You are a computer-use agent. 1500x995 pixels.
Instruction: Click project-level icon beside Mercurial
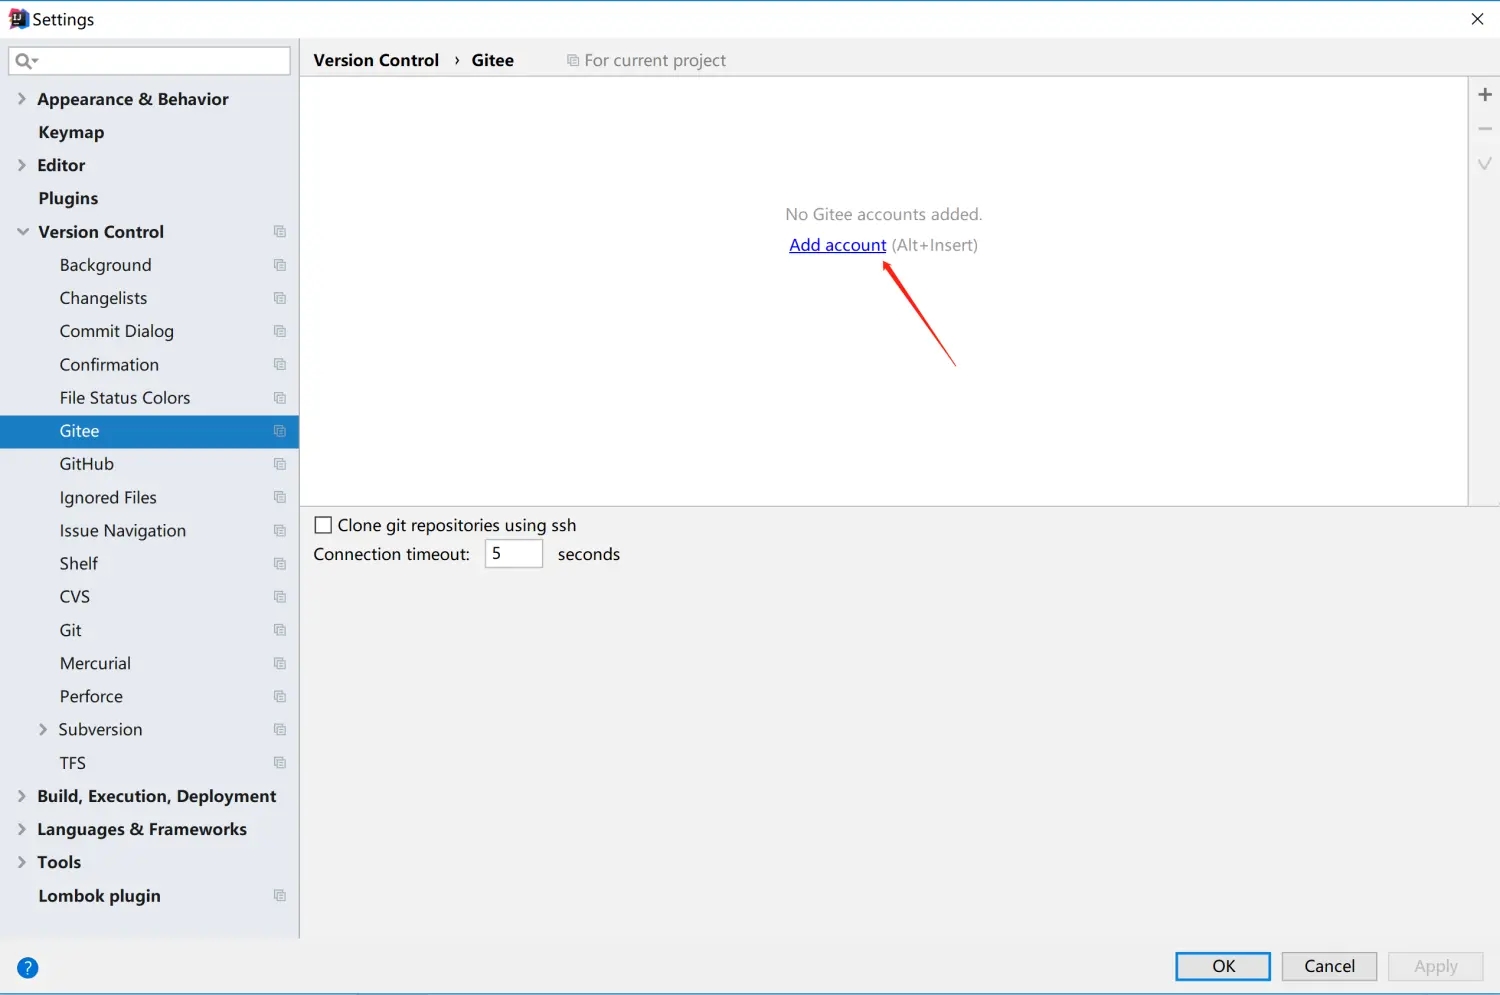280,663
